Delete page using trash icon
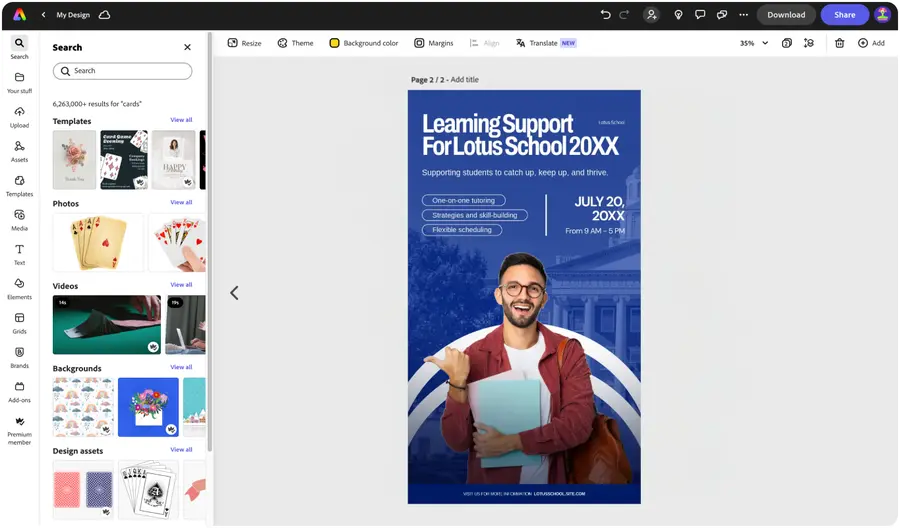900x528 pixels. point(839,43)
